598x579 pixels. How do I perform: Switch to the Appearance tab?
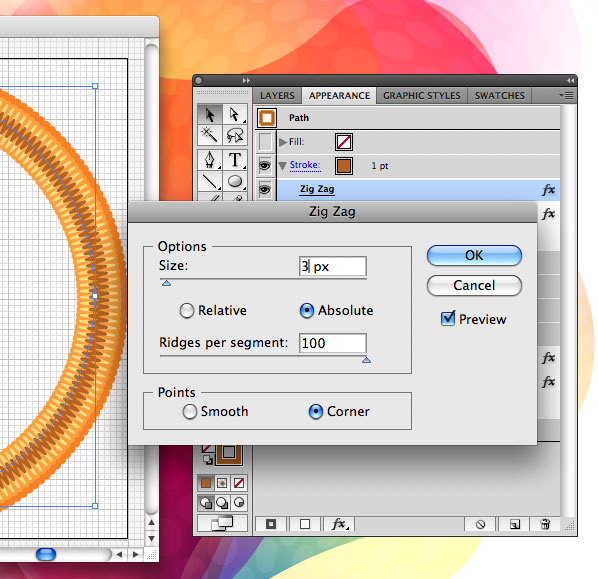339,95
